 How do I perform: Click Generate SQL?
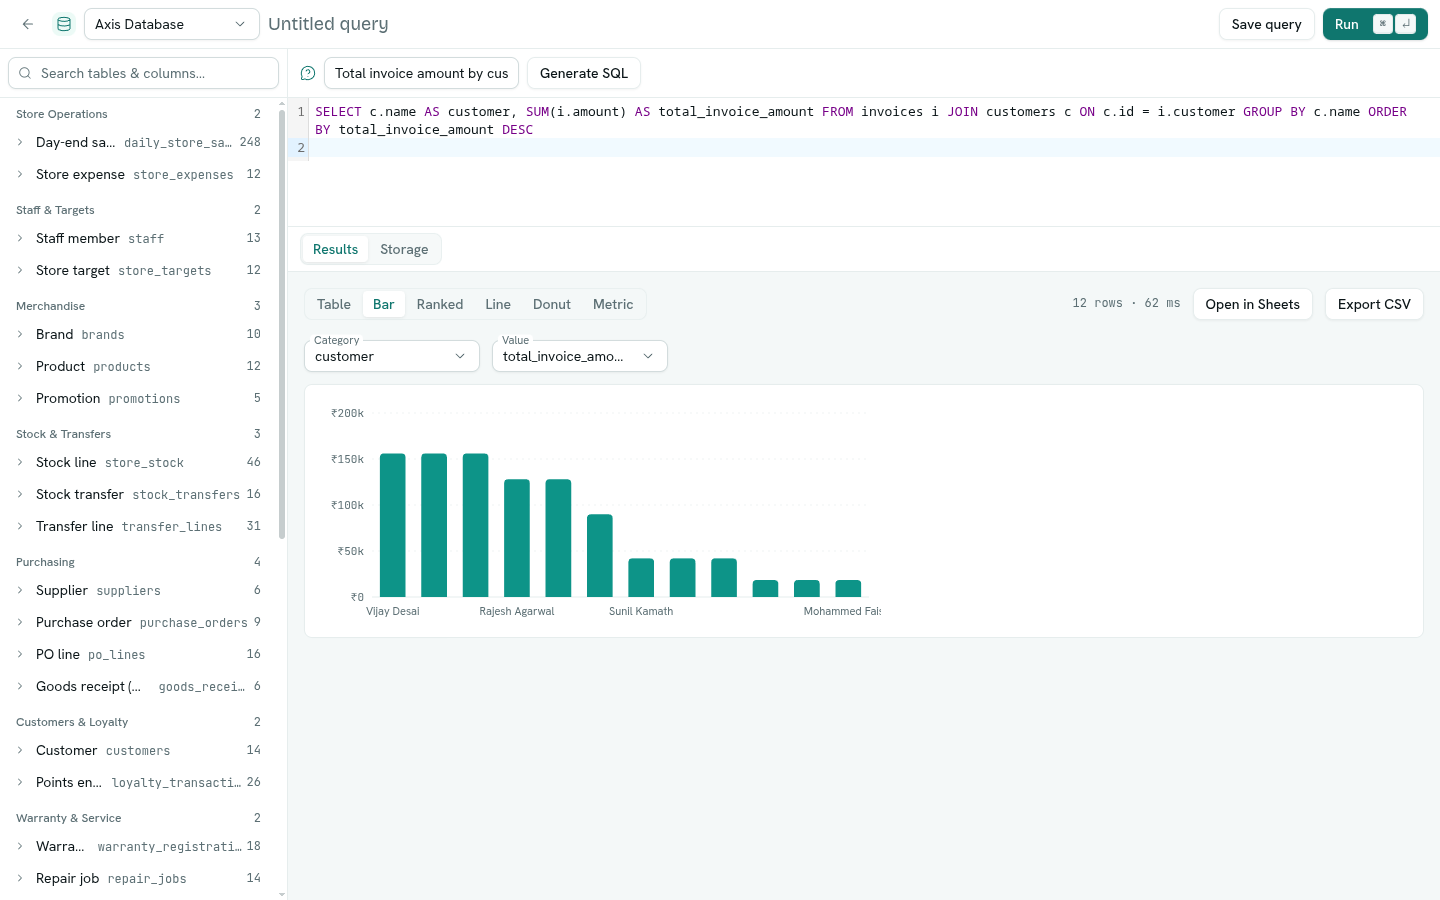pyautogui.click(x=584, y=73)
